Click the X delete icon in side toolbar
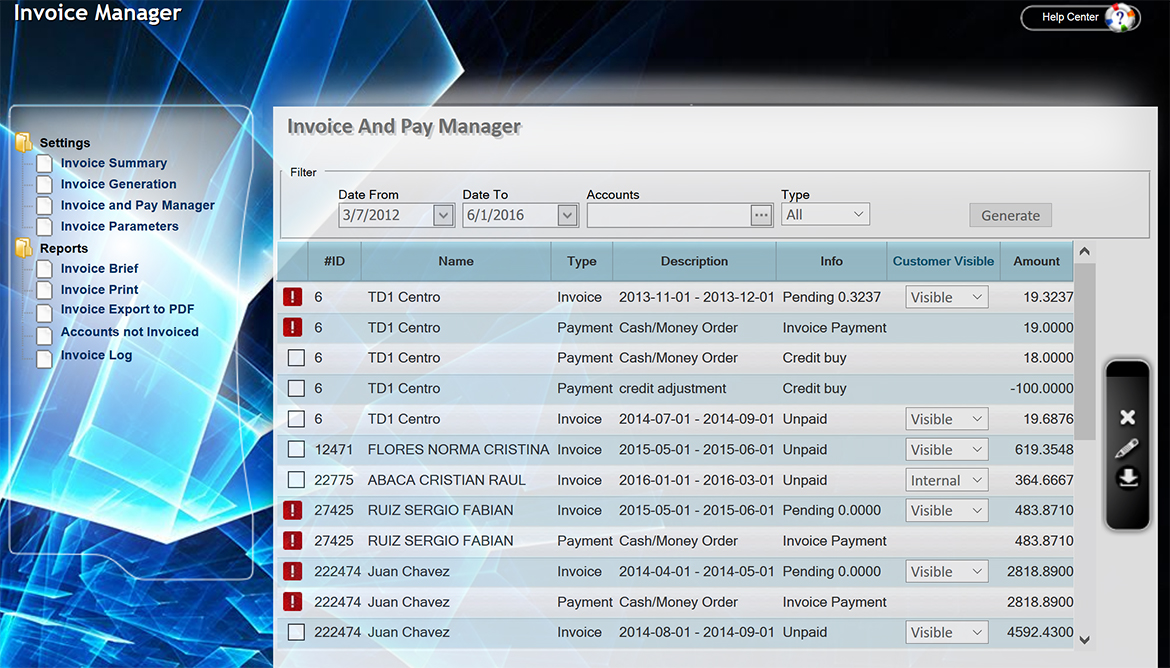1170x668 pixels. coord(1127,418)
